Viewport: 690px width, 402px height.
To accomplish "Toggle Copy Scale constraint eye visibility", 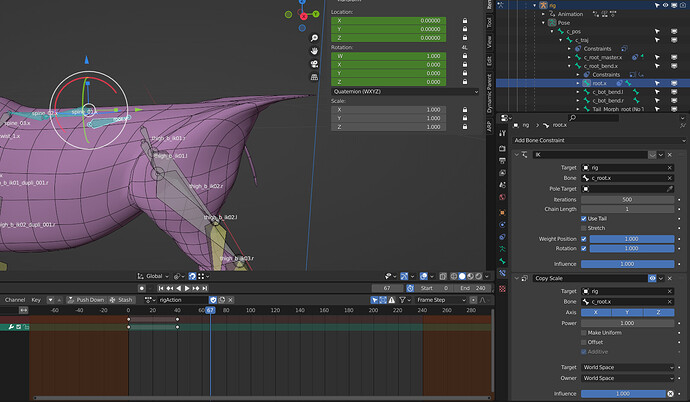I will [x=652, y=278].
